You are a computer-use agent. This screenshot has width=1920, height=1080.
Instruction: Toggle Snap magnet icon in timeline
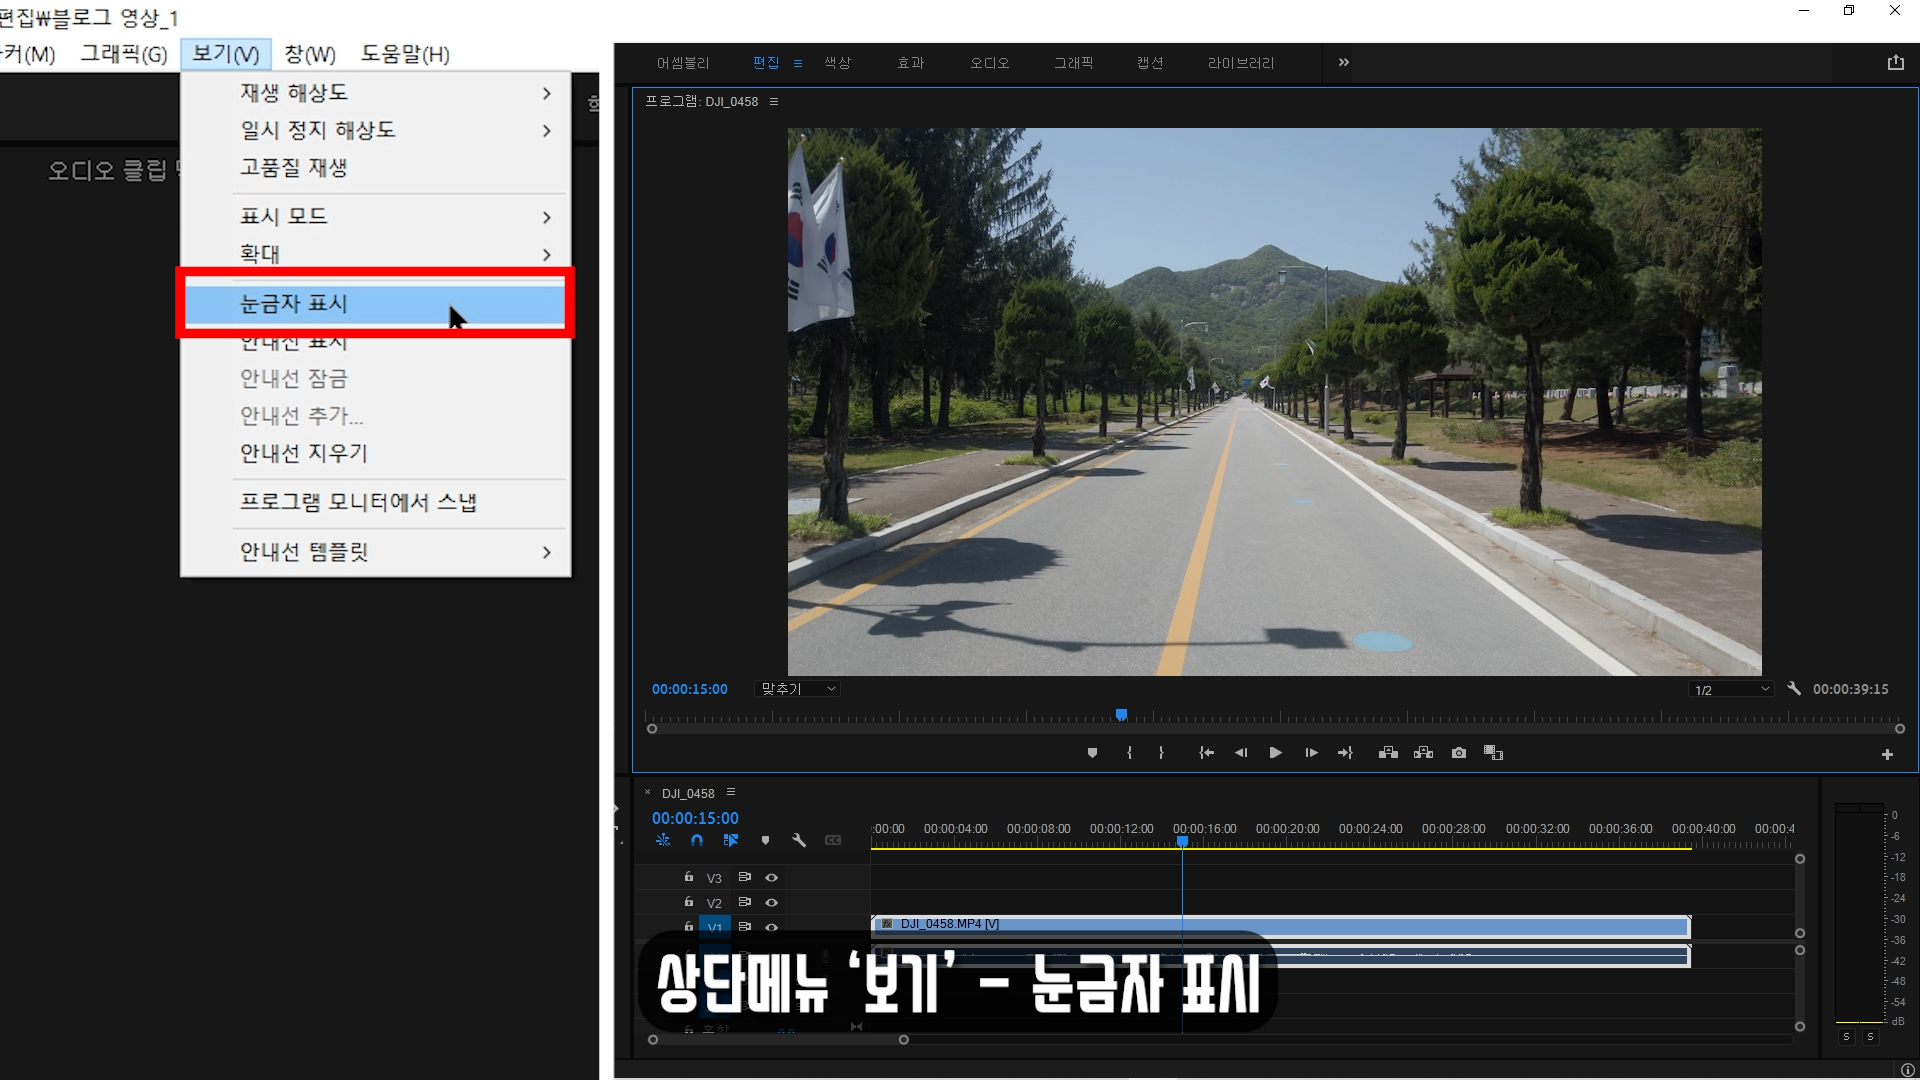[697, 841]
